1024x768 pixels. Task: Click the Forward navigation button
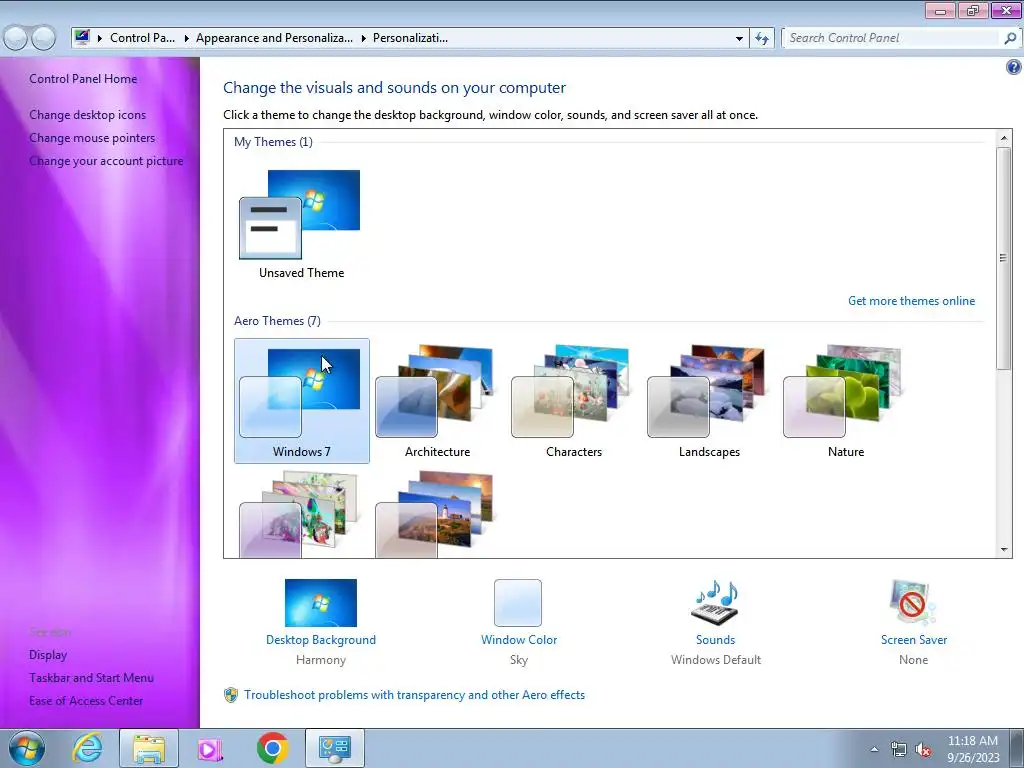pos(43,38)
